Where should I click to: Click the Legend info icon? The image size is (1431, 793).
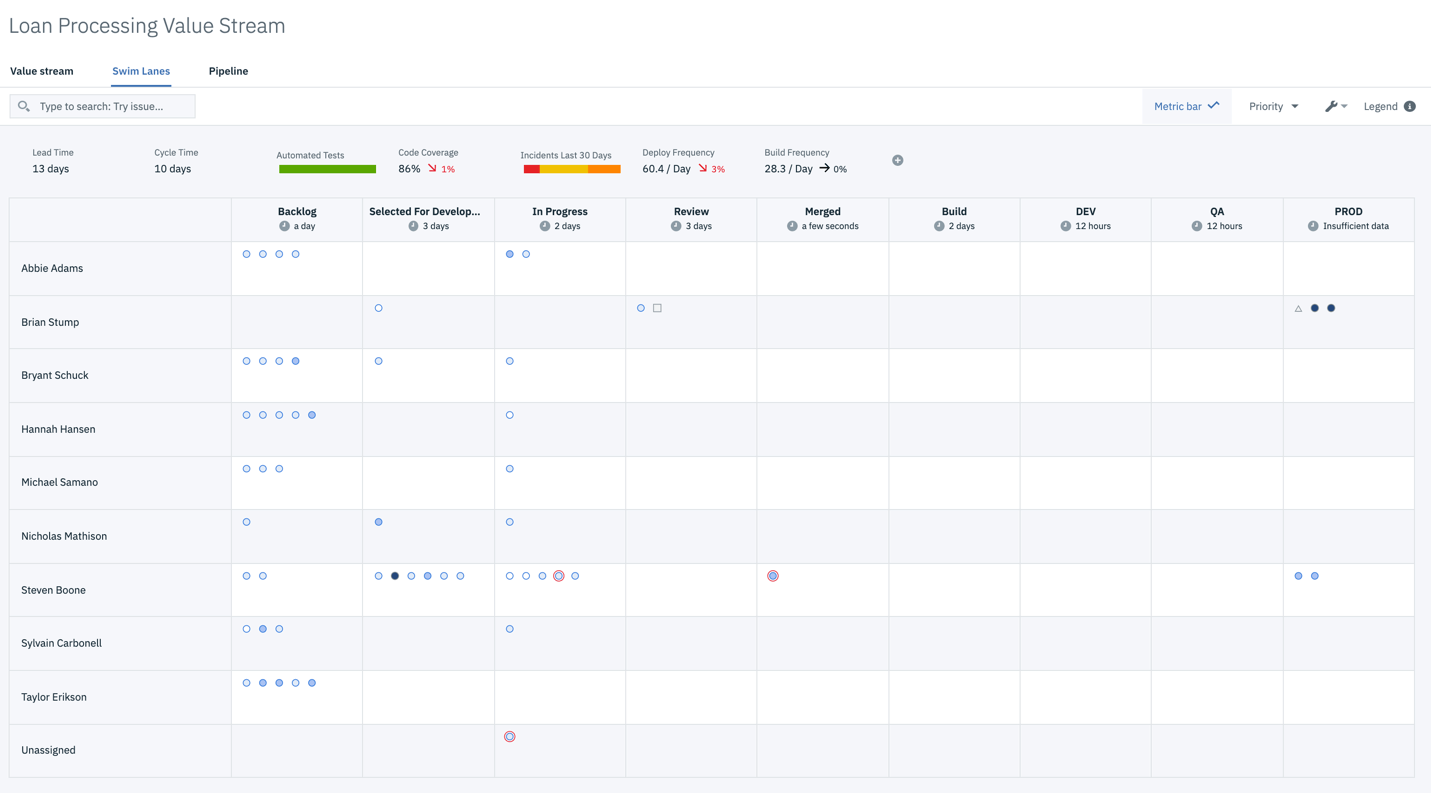tap(1409, 106)
